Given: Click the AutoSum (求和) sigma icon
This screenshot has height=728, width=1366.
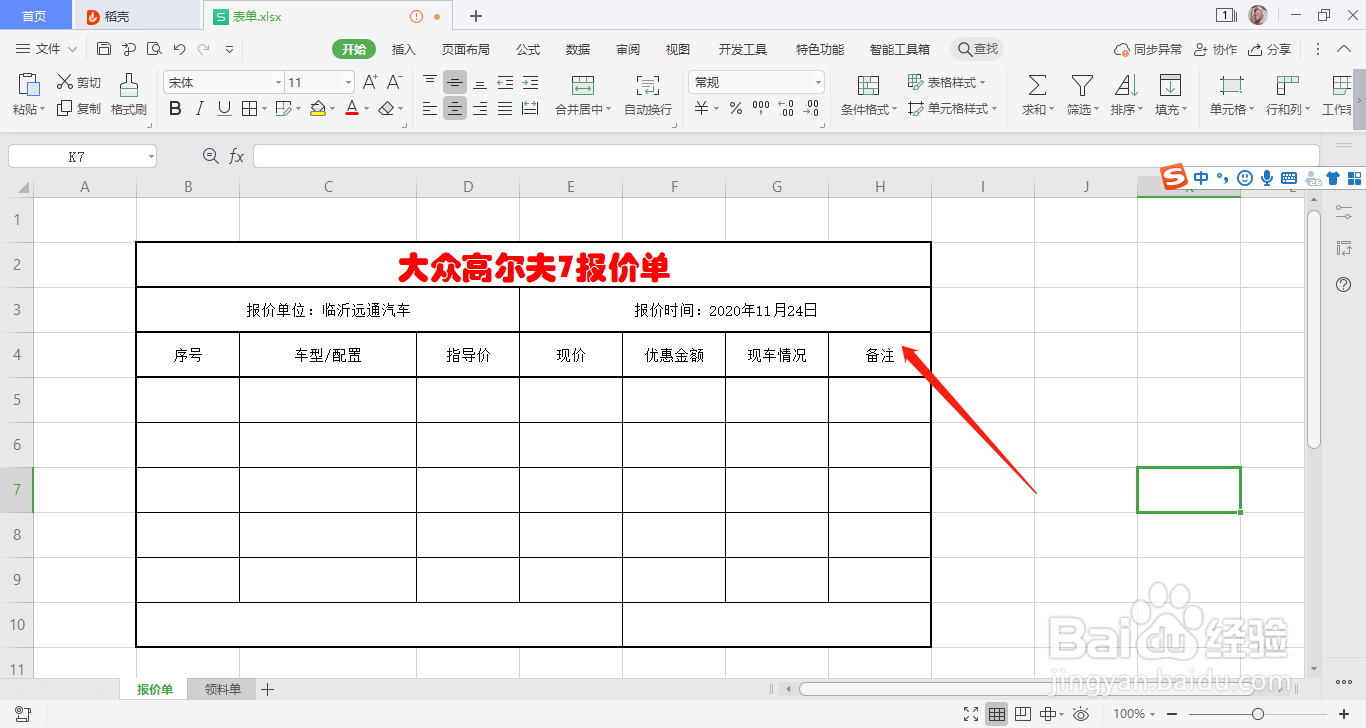Looking at the screenshot, I should 1037,85.
